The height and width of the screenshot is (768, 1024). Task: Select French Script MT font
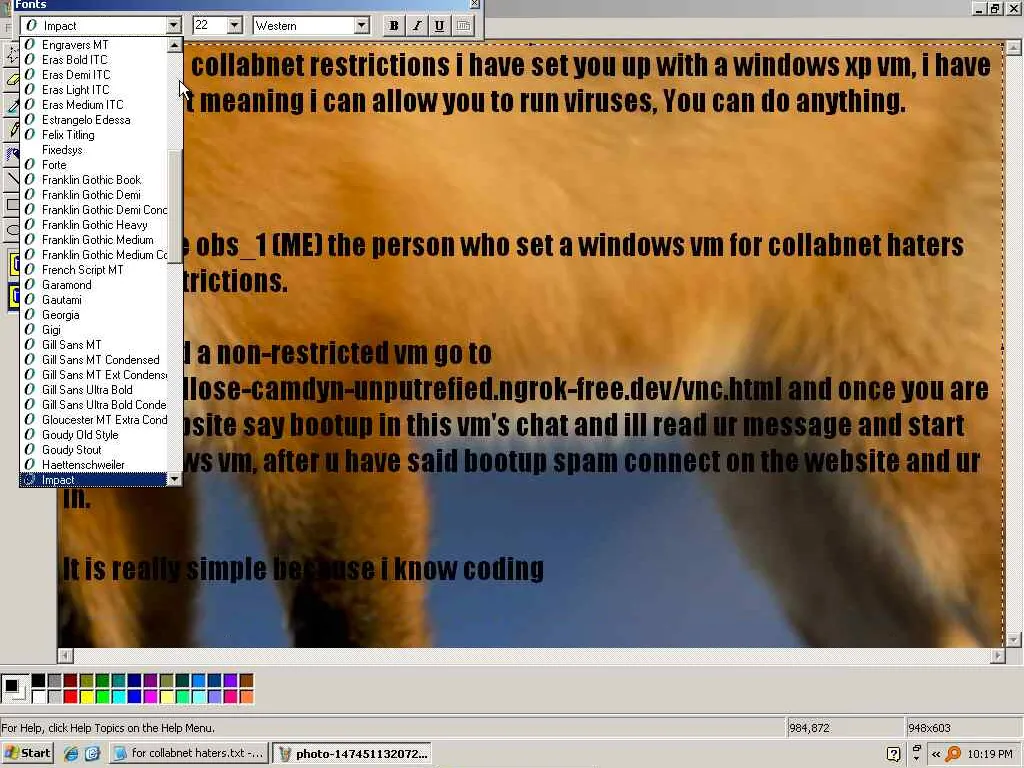point(93,270)
